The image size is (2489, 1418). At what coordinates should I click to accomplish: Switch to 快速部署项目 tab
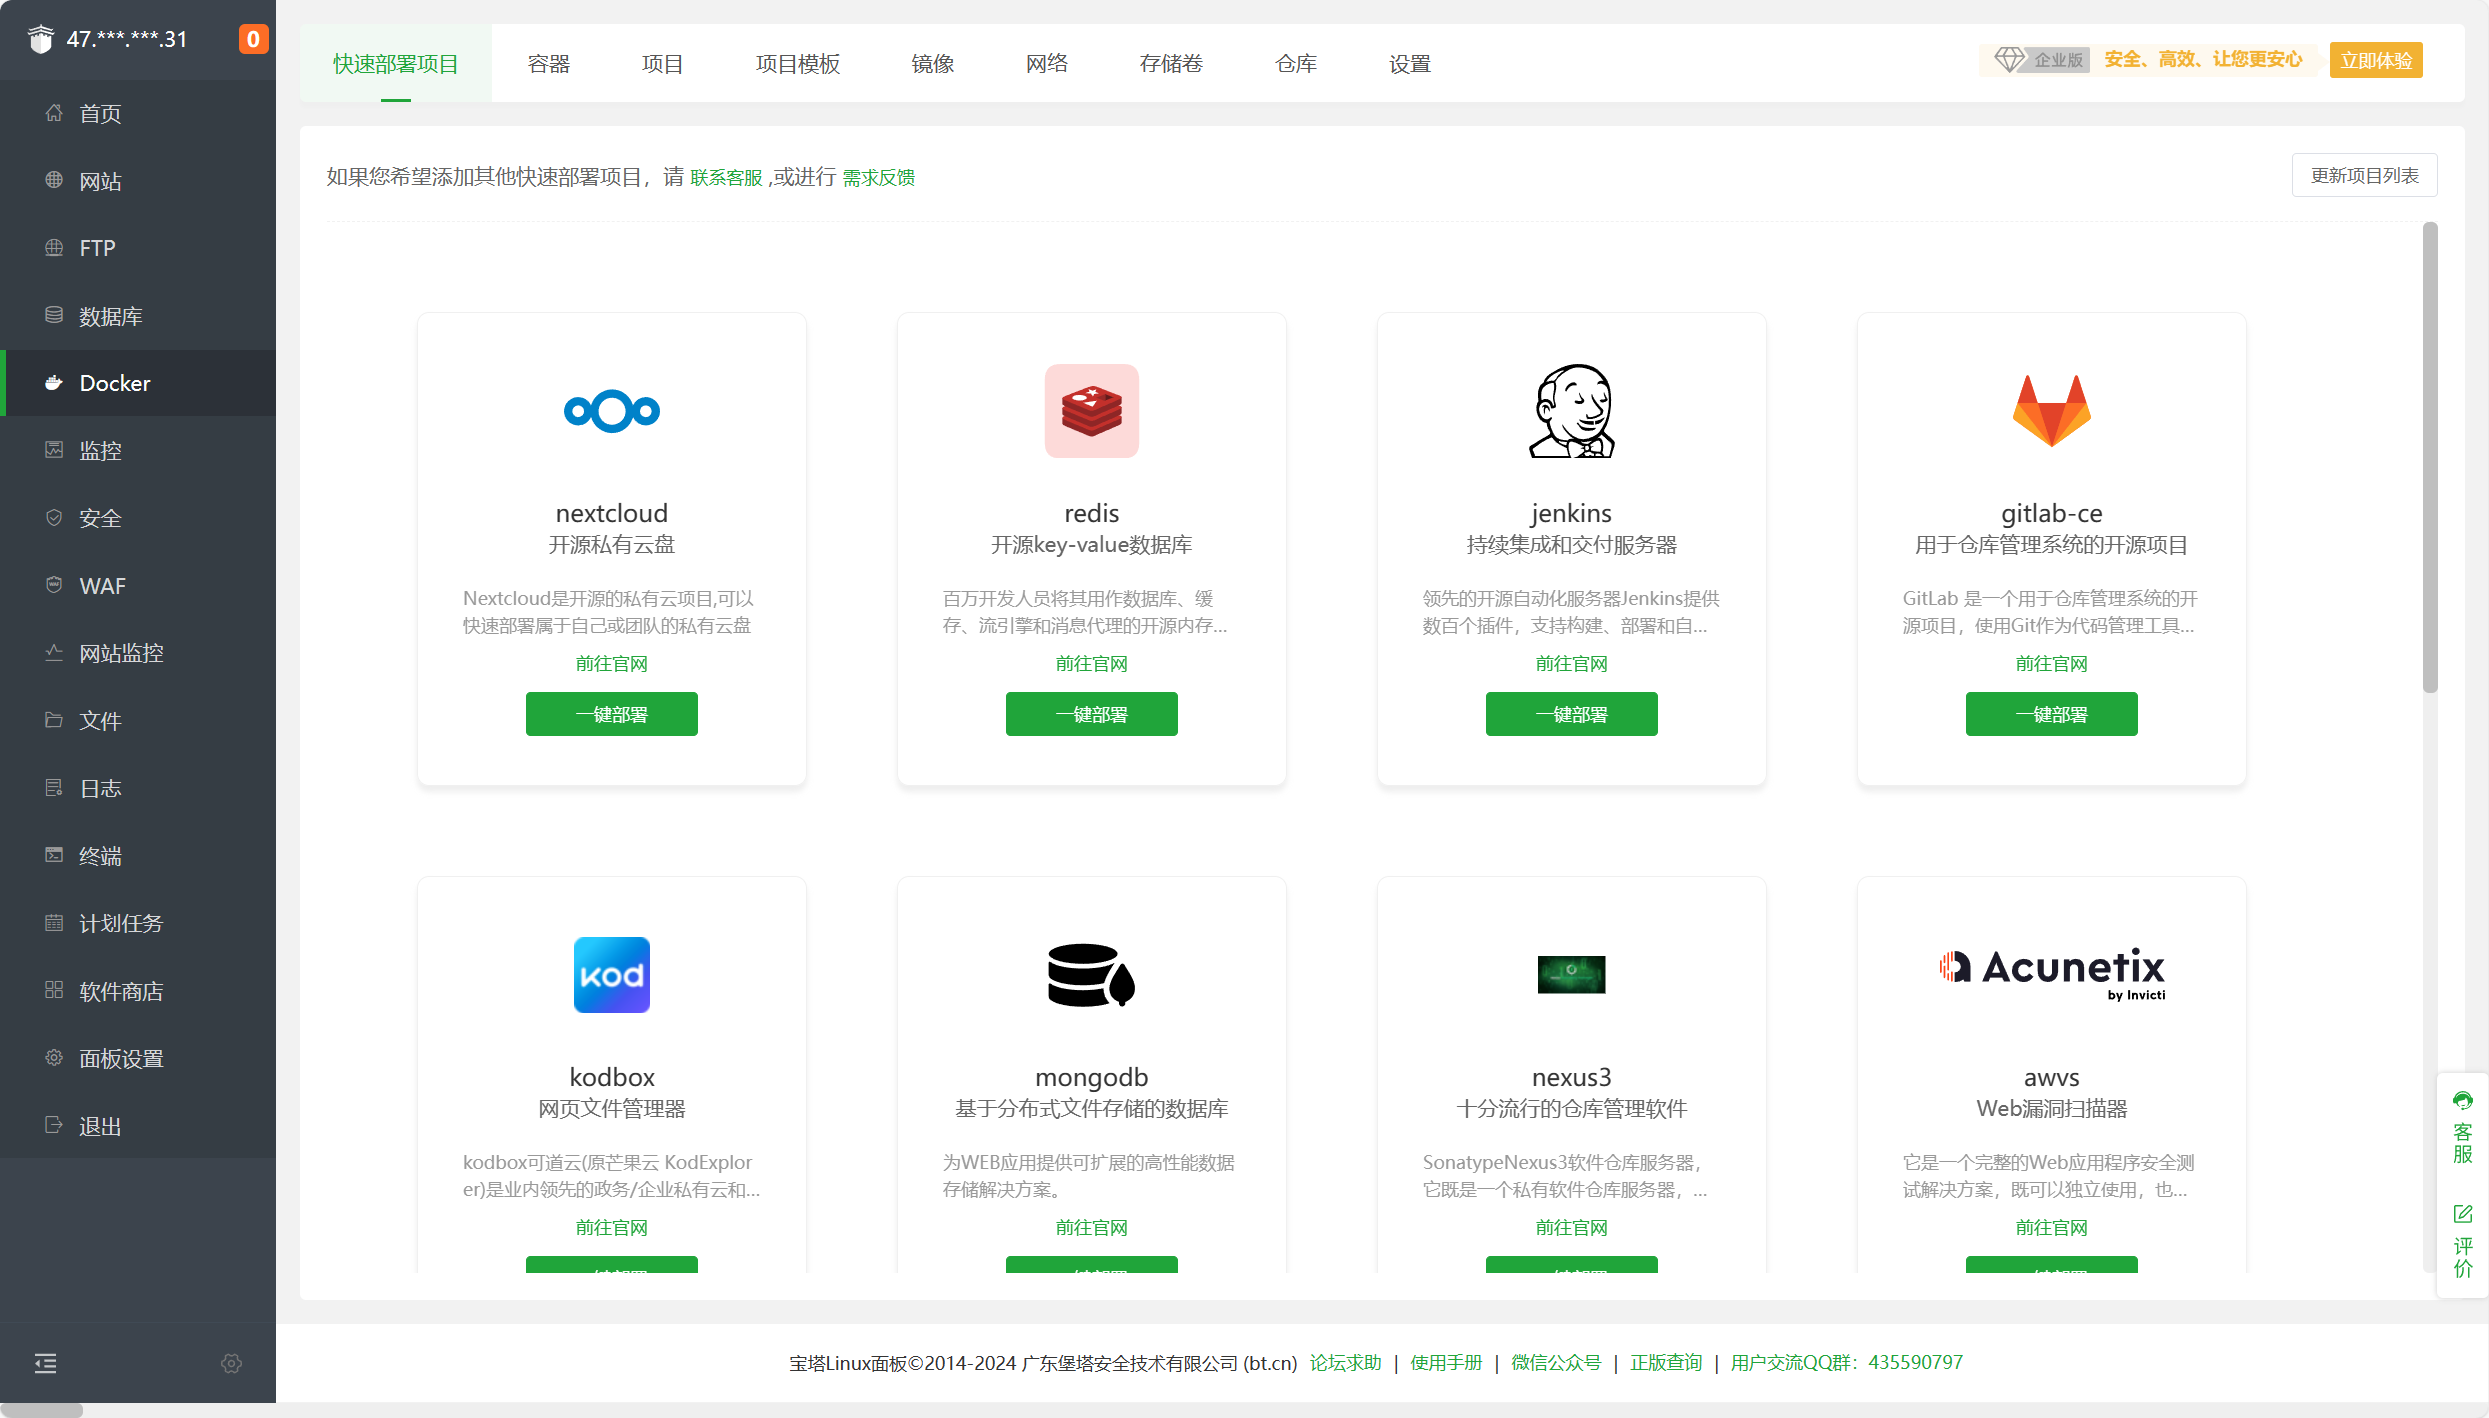coord(396,64)
